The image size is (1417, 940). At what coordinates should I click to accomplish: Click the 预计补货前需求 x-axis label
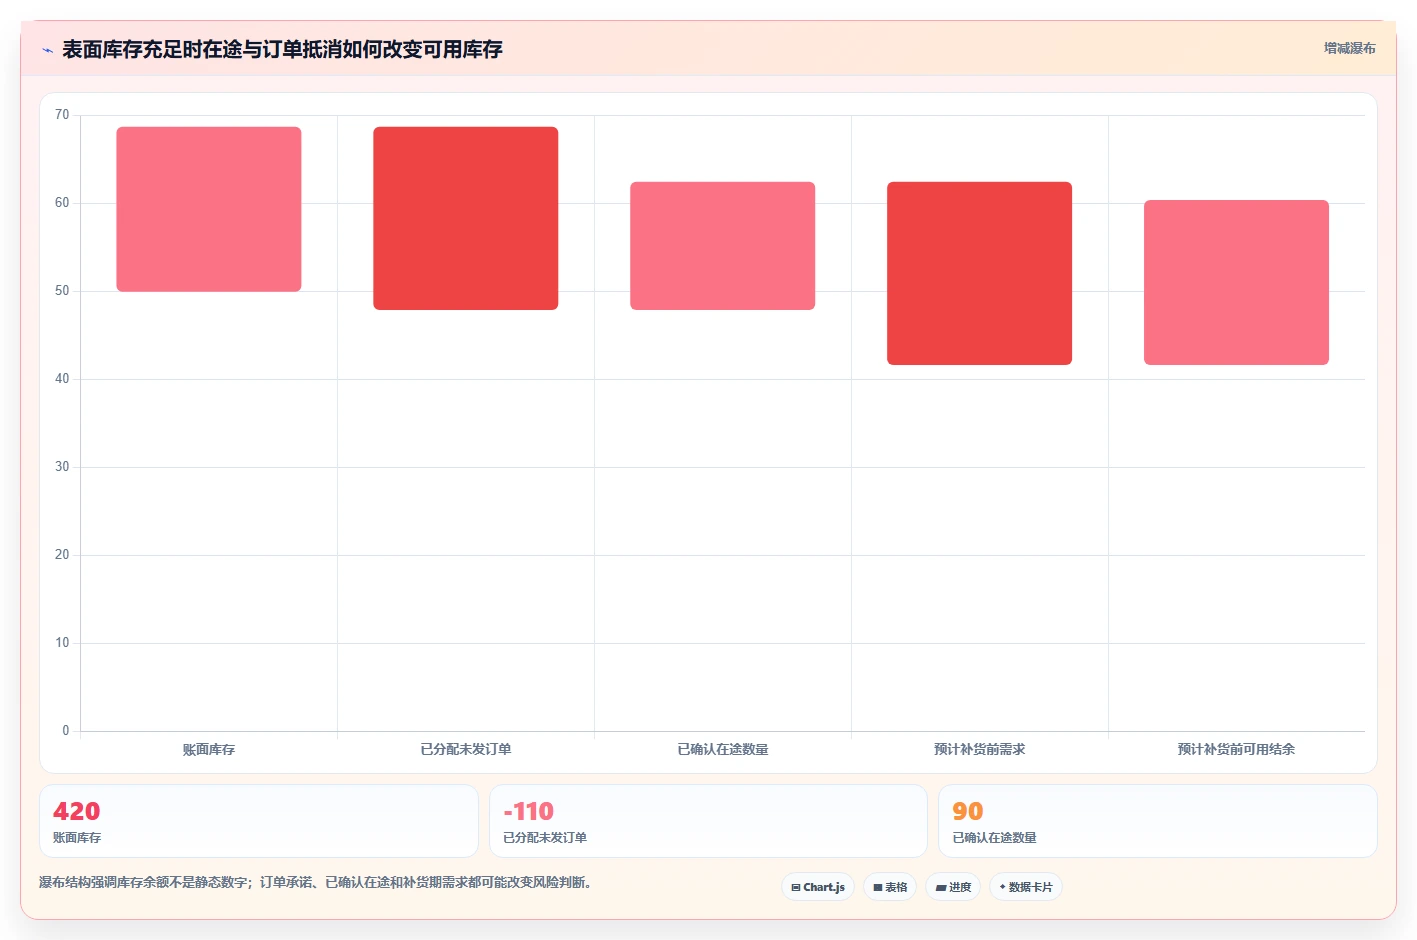click(980, 749)
